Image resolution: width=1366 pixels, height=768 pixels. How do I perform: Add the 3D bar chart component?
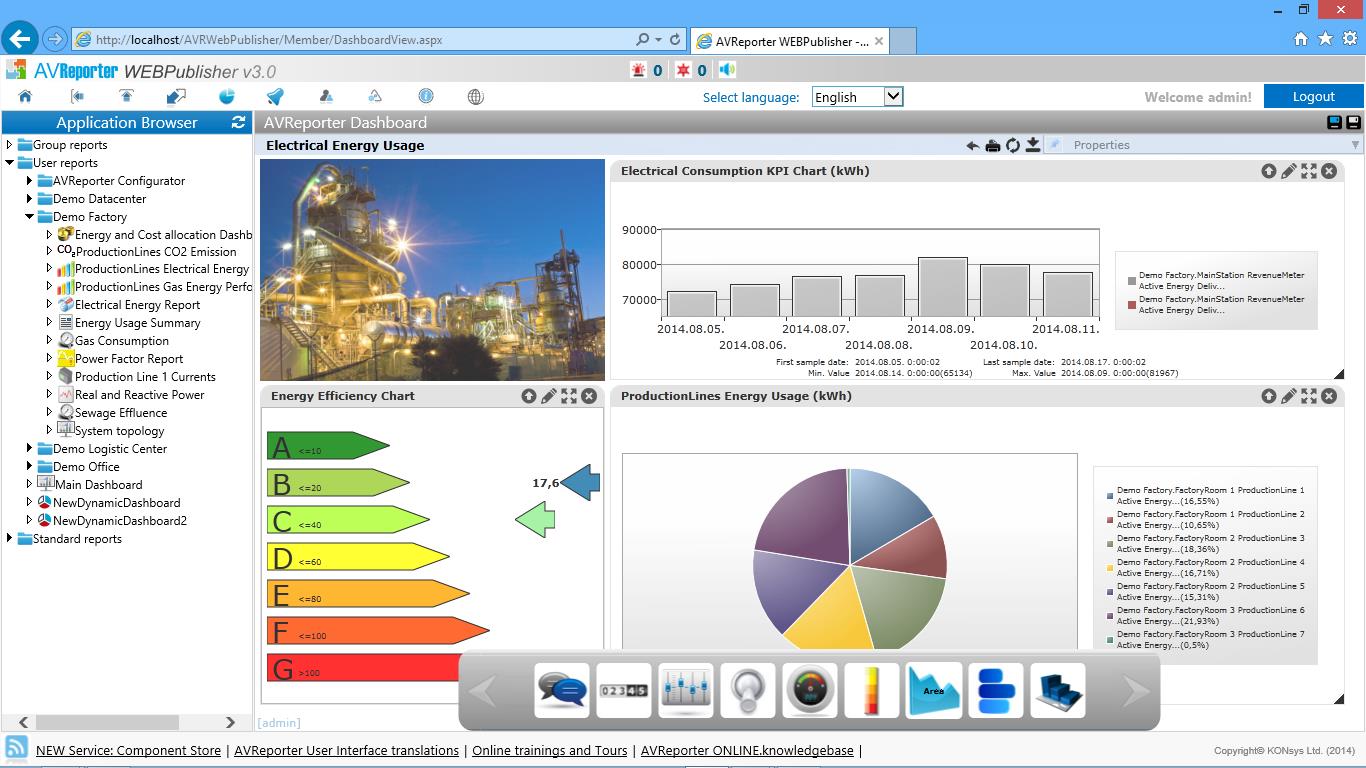[x=1058, y=690]
